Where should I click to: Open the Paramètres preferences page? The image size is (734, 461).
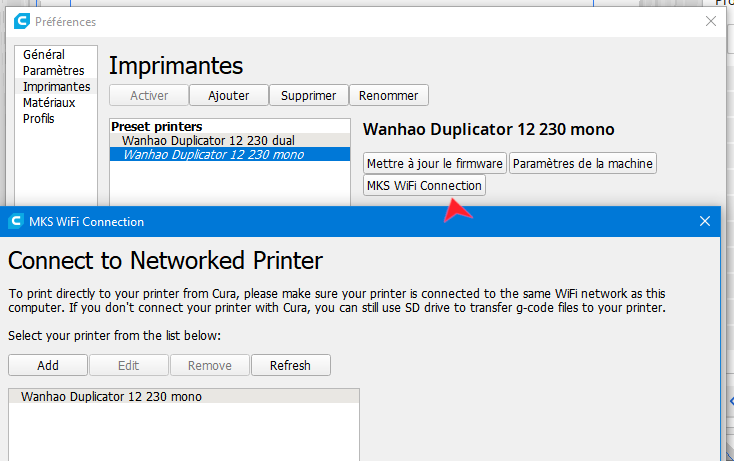tap(54, 71)
